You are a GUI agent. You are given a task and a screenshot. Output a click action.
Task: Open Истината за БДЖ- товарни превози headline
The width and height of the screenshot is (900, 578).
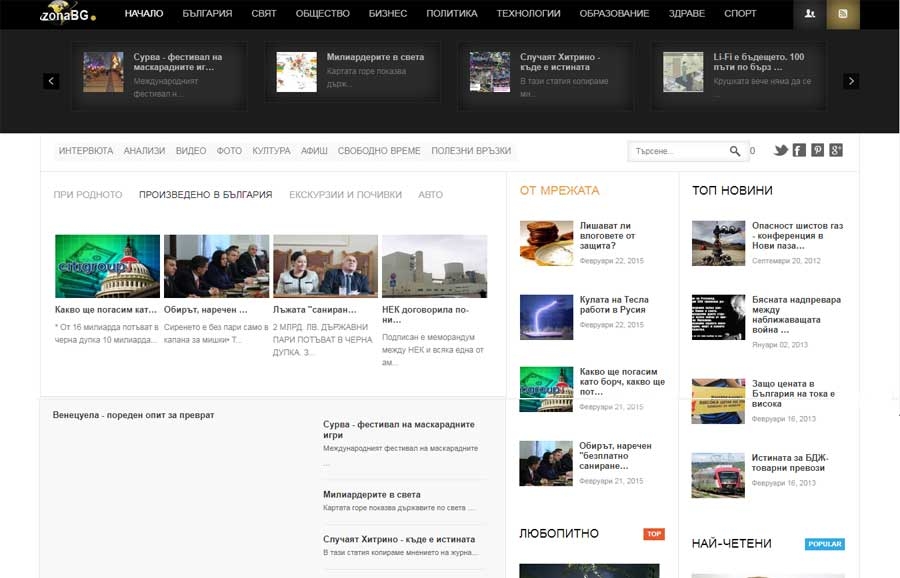(790, 463)
